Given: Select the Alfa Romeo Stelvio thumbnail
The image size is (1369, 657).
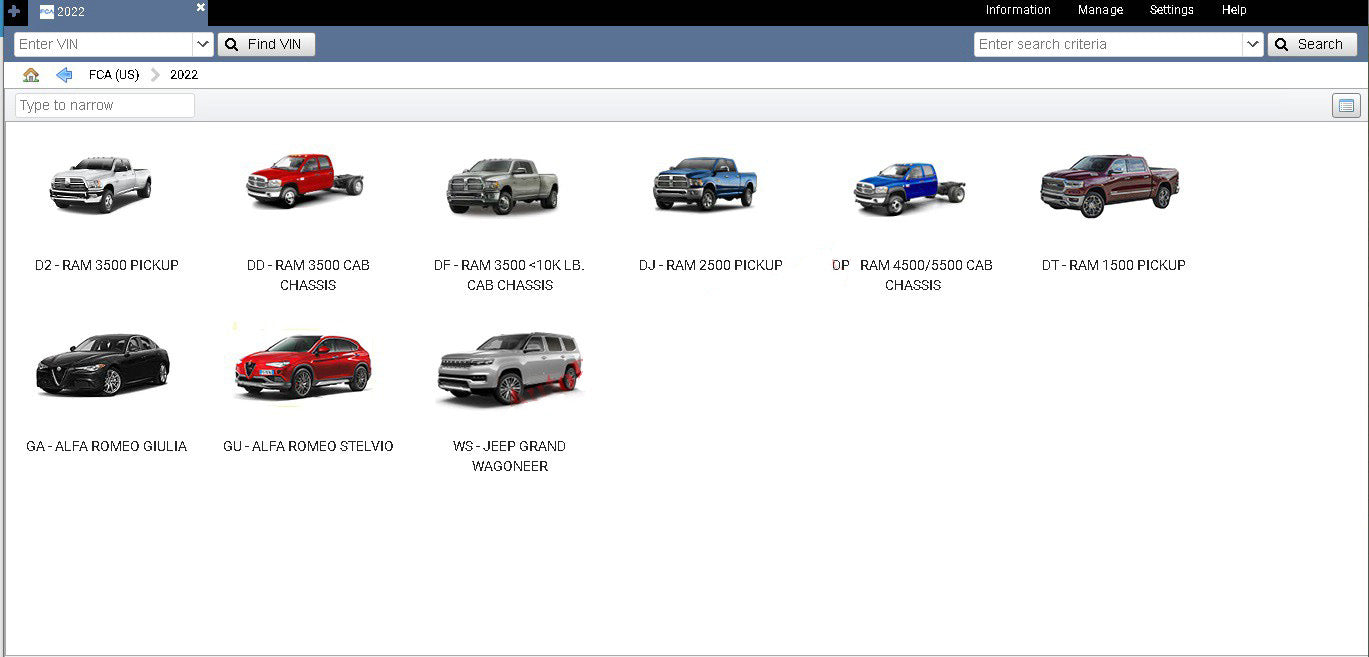Looking at the screenshot, I should pos(304,367).
